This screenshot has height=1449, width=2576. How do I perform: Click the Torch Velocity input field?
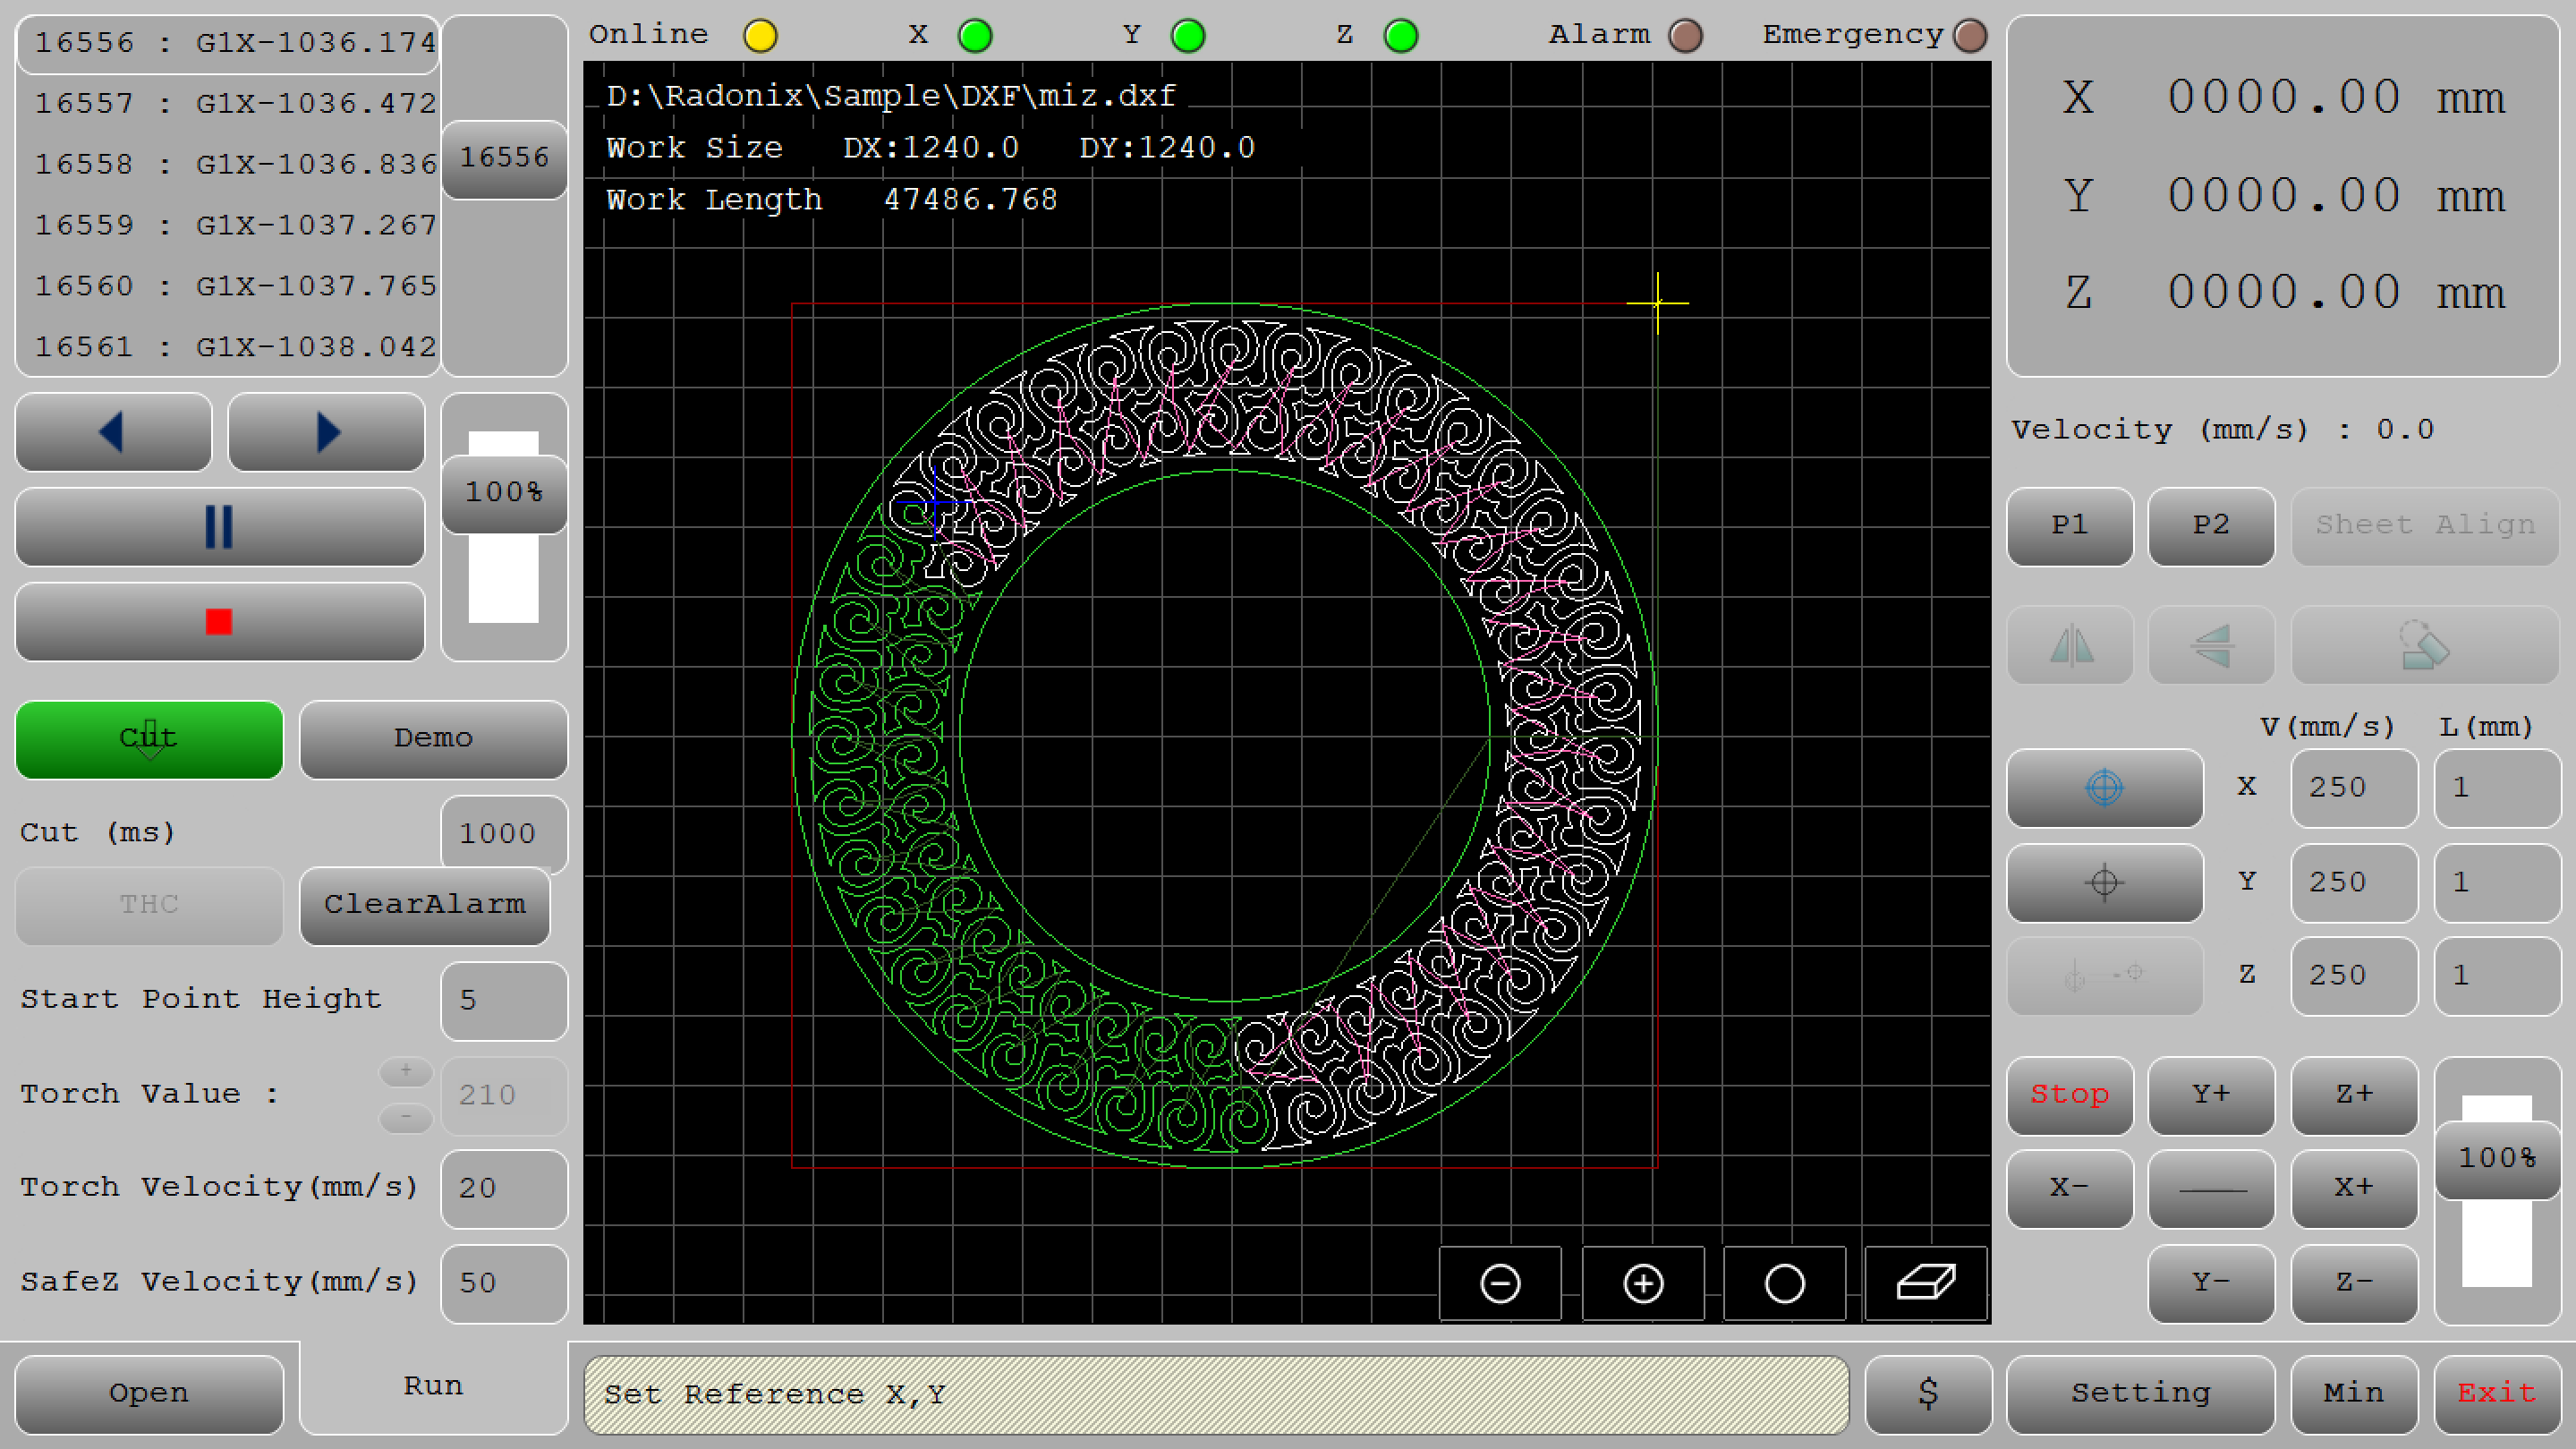(504, 1188)
